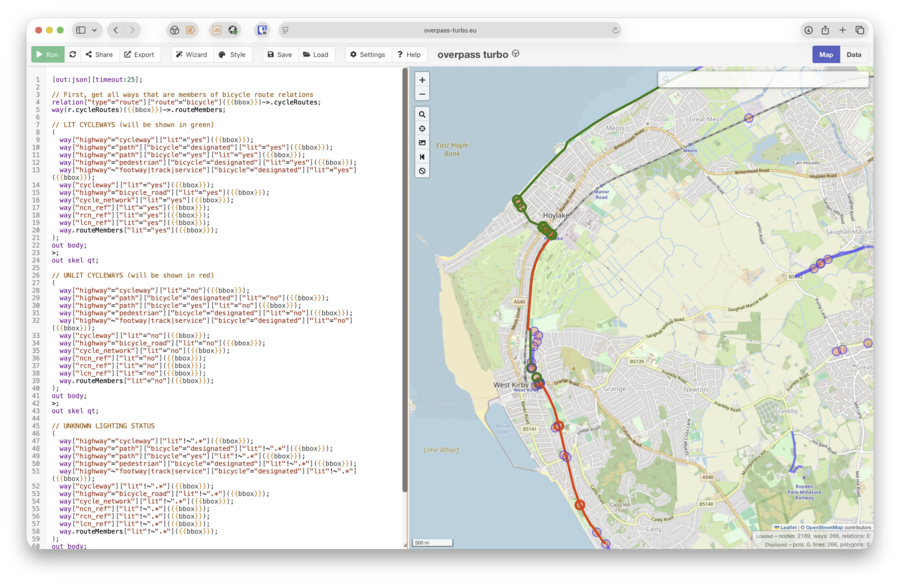This screenshot has height=584, width=900.
Task: Load a saved query
Action: click(318, 55)
